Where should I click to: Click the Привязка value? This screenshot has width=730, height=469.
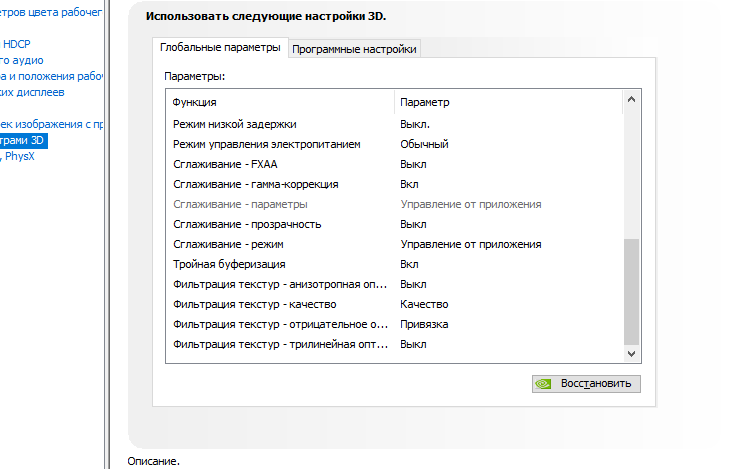pyautogui.click(x=424, y=325)
